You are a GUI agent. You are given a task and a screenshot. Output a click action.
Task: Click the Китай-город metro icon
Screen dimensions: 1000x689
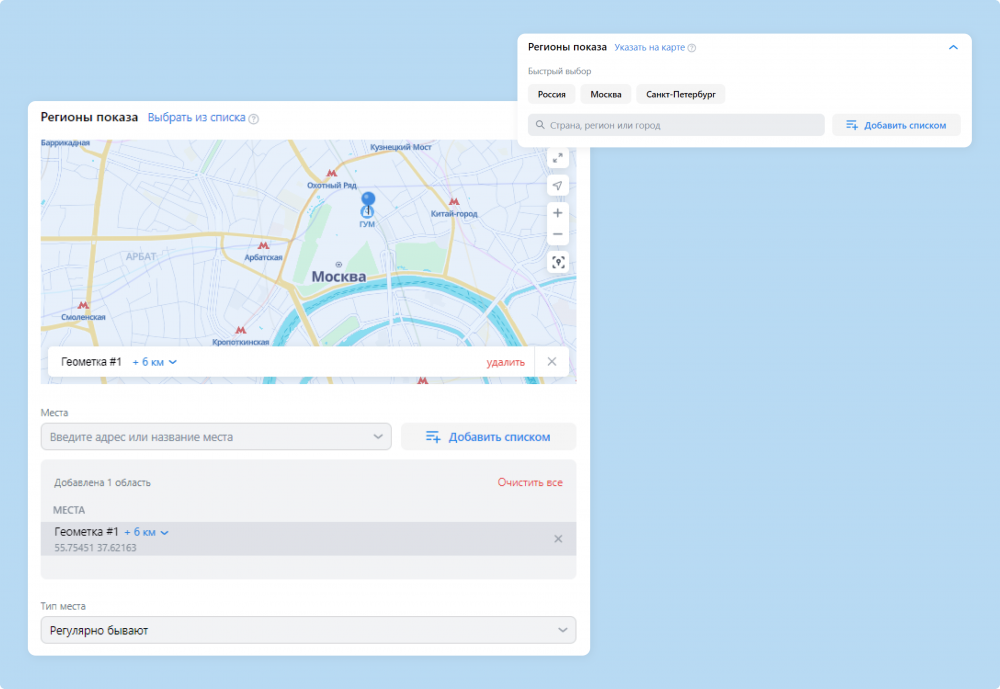tap(454, 202)
